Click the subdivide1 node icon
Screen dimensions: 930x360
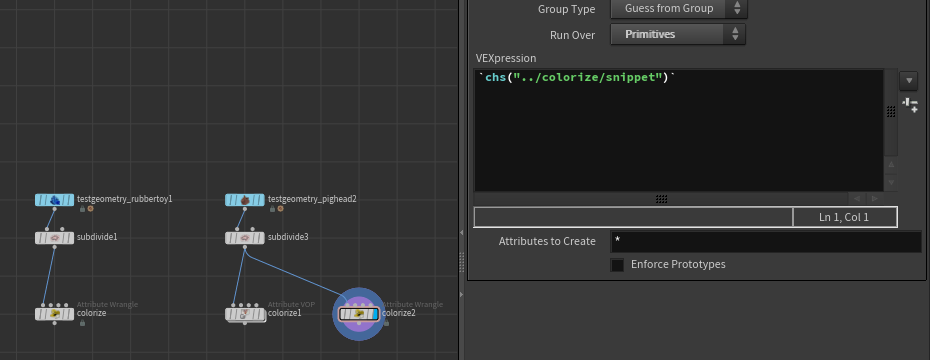[55, 238]
